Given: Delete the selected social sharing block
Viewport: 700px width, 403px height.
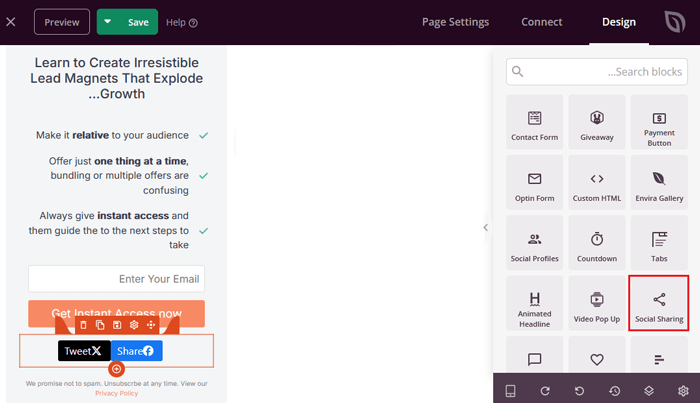Looking at the screenshot, I should coord(84,325).
